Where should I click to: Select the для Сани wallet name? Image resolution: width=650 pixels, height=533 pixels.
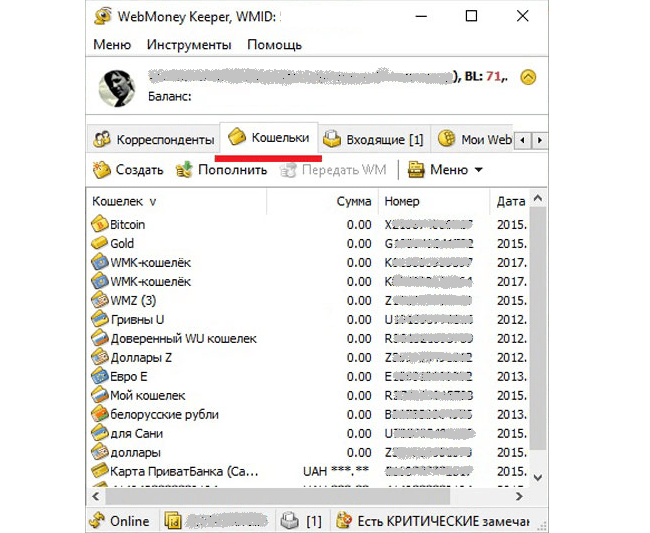point(136,434)
